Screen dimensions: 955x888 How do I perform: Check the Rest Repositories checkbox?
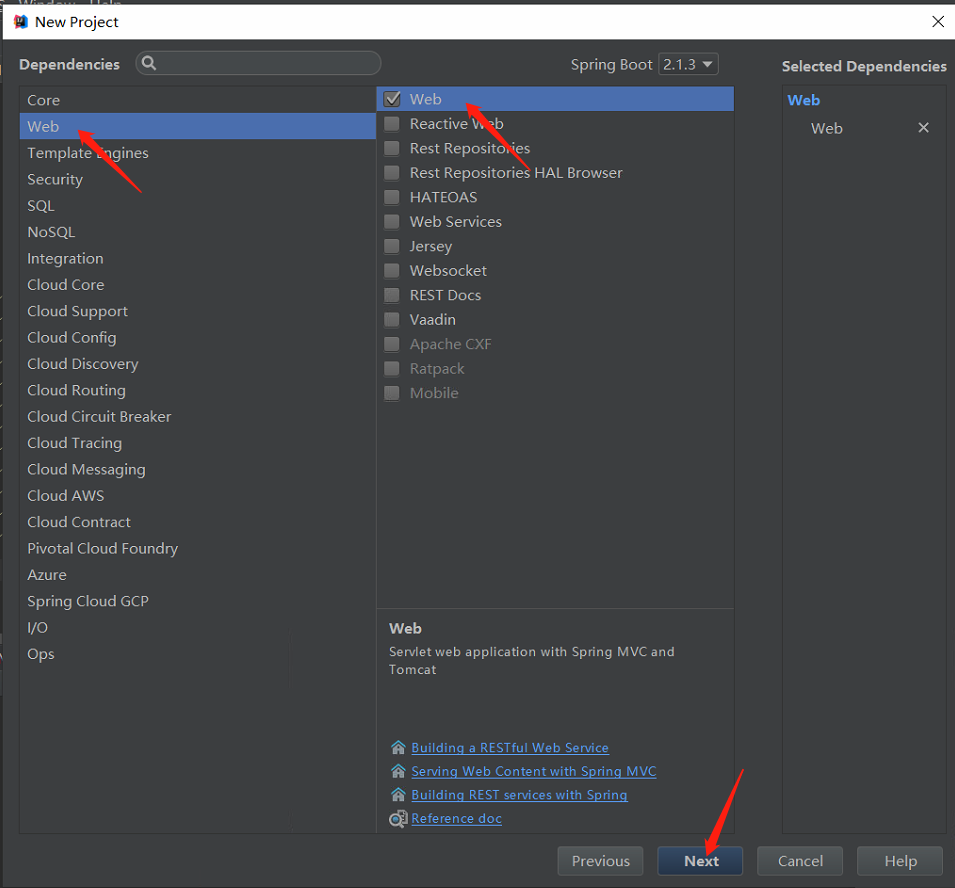392,148
